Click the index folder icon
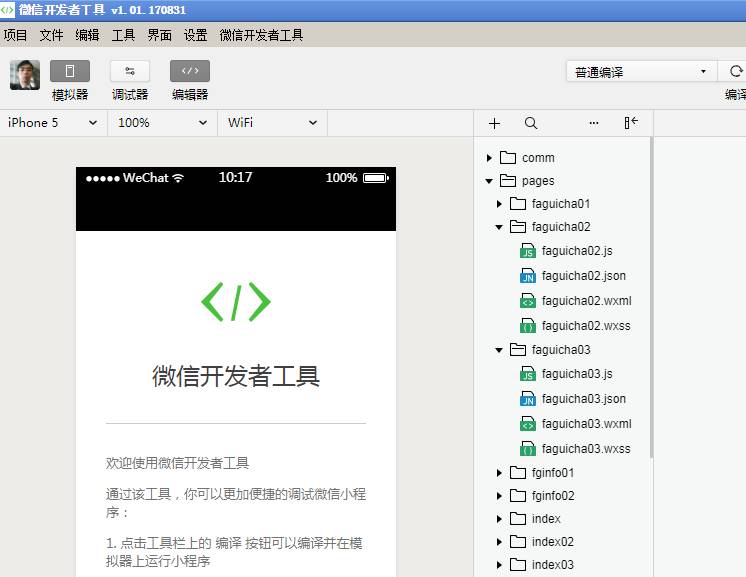This screenshot has height=577, width=746. tap(518, 518)
